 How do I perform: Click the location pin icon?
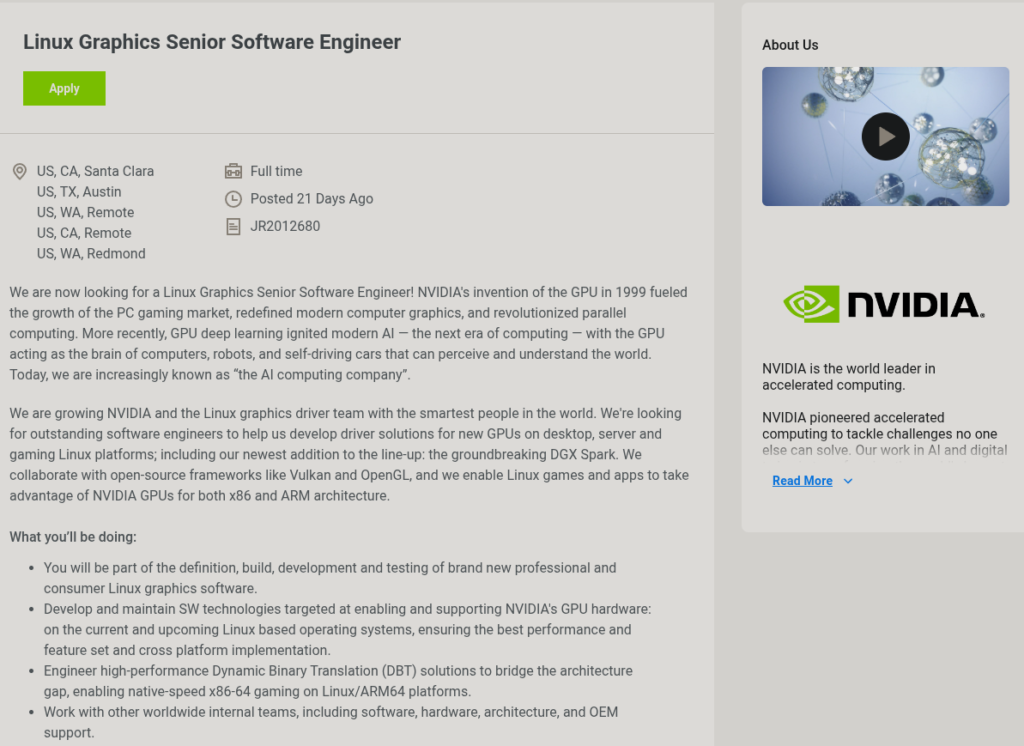pyautogui.click(x=19, y=172)
